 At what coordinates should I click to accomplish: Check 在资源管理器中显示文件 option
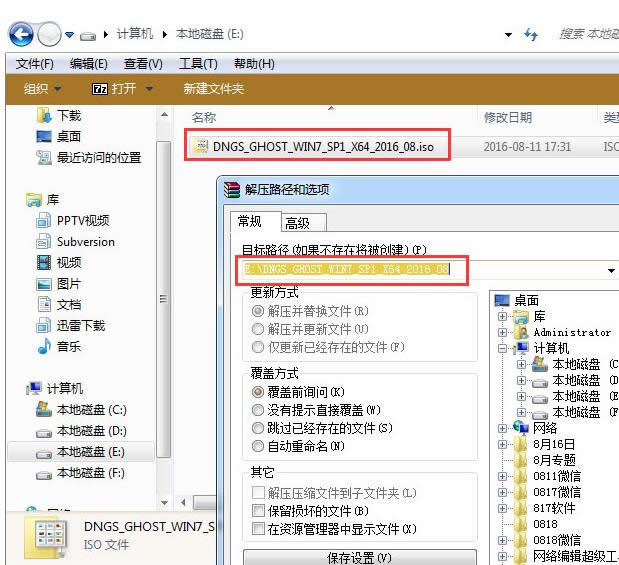(259, 529)
